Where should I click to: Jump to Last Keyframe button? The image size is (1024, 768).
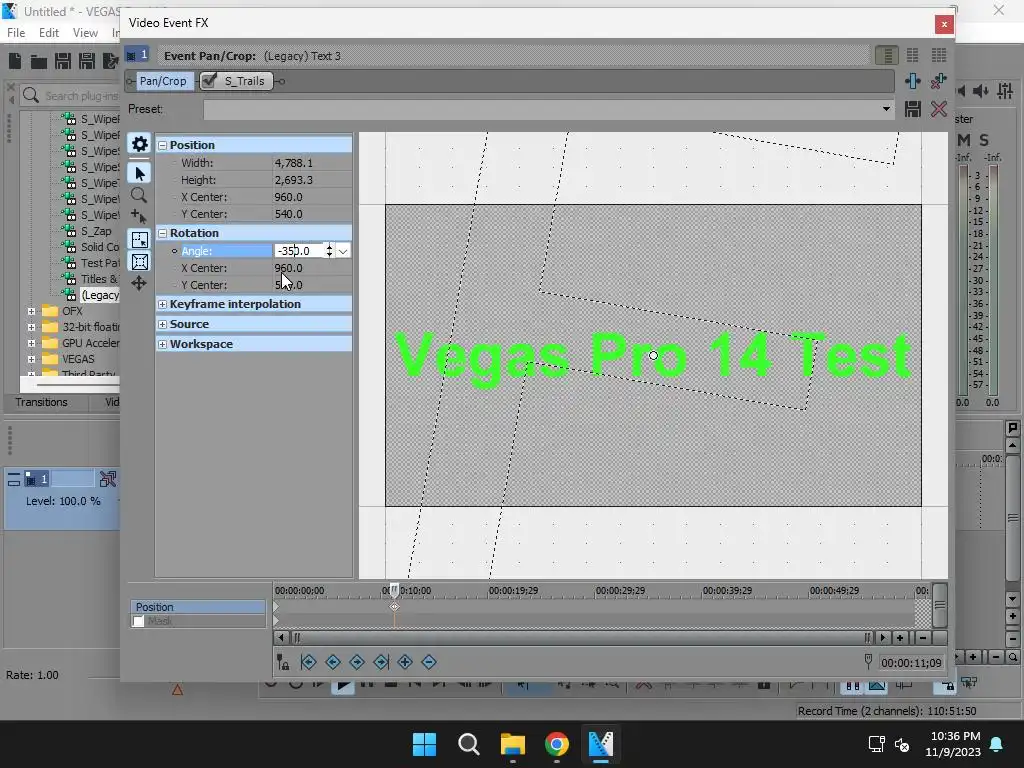381,662
